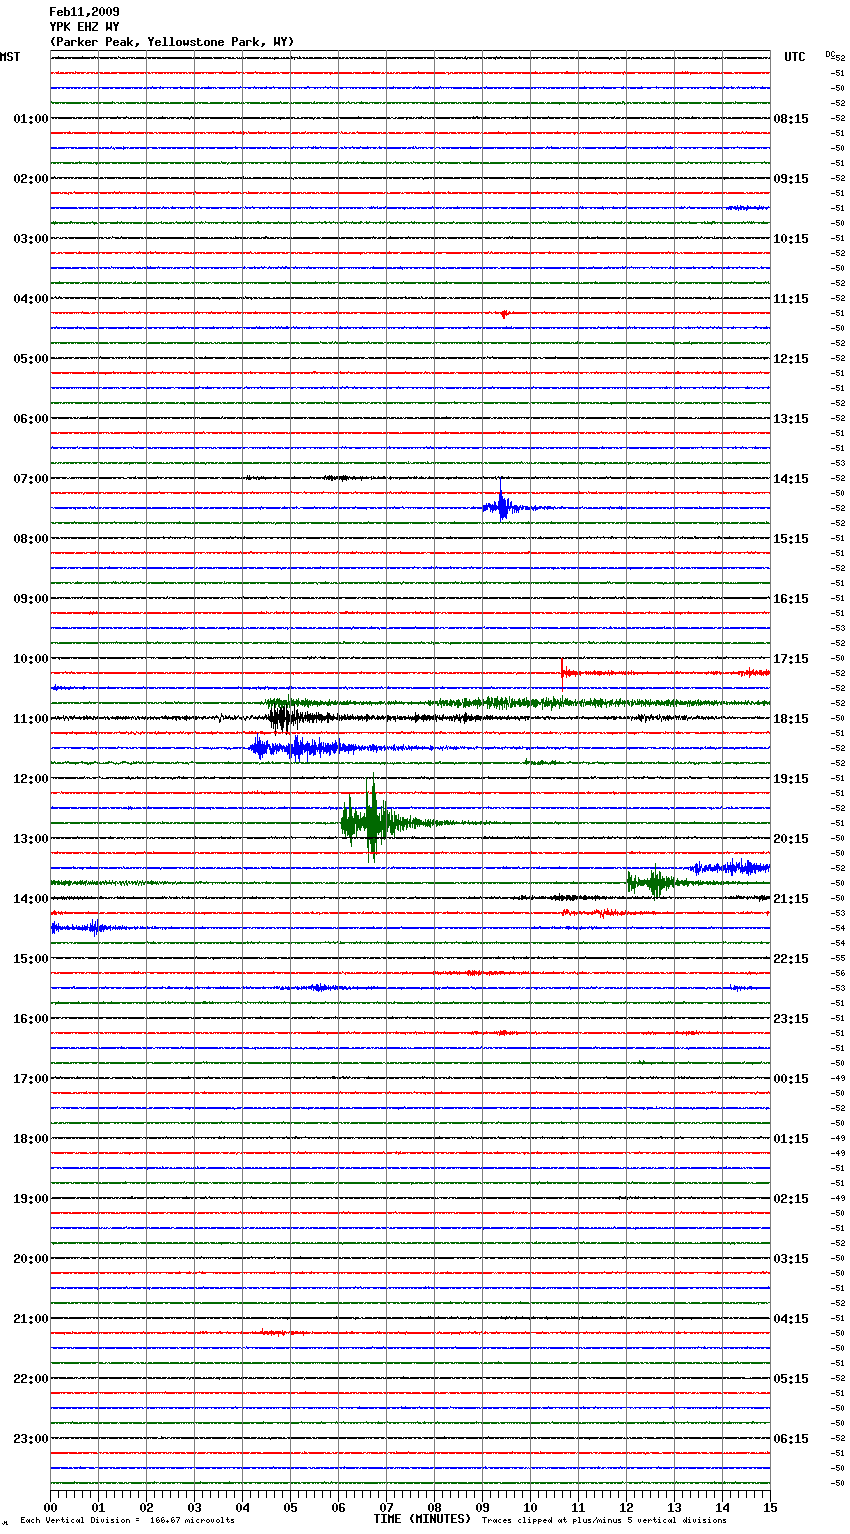Click the 06:15 UTC time label
This screenshot has width=850, height=1534.
(791, 1439)
